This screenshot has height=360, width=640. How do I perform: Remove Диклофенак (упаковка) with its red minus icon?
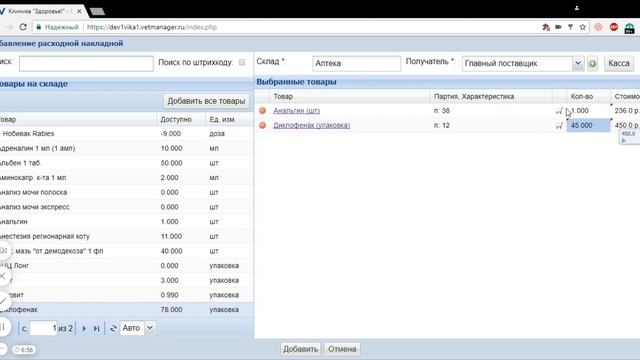pyautogui.click(x=262, y=125)
